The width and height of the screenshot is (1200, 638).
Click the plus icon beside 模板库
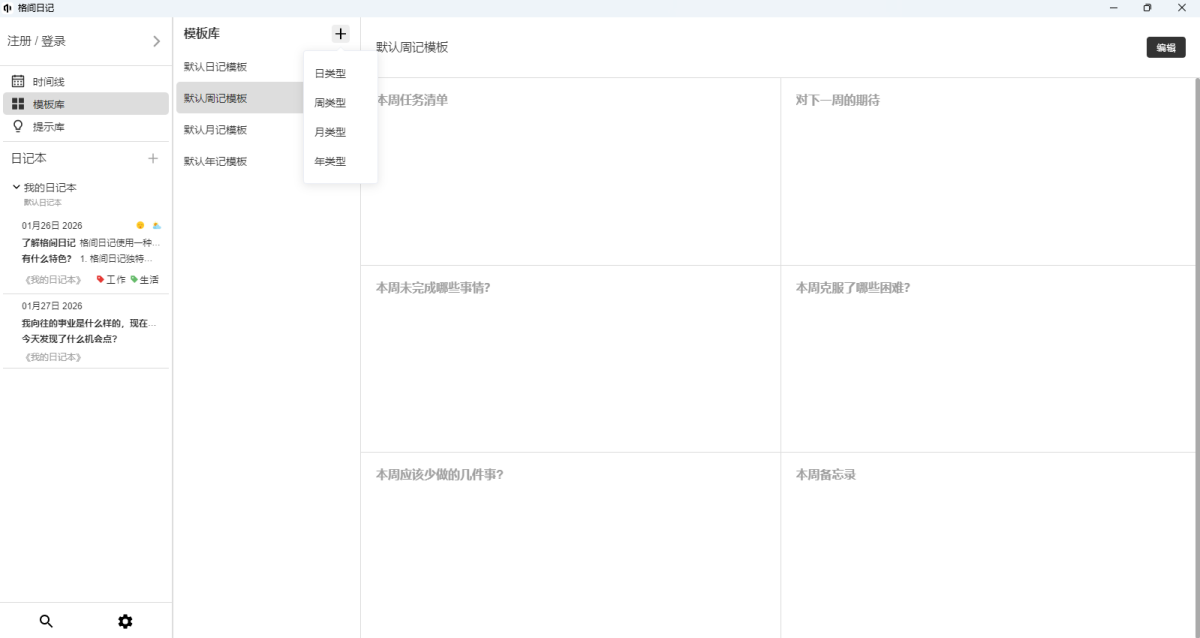(x=340, y=34)
